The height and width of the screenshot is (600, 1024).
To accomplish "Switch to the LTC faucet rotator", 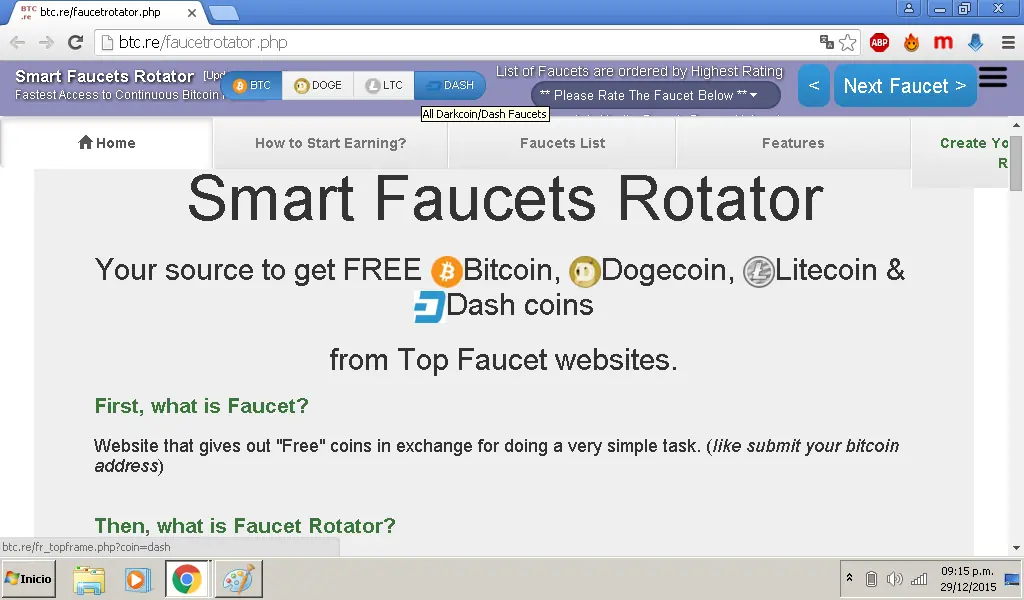I will (384, 86).
